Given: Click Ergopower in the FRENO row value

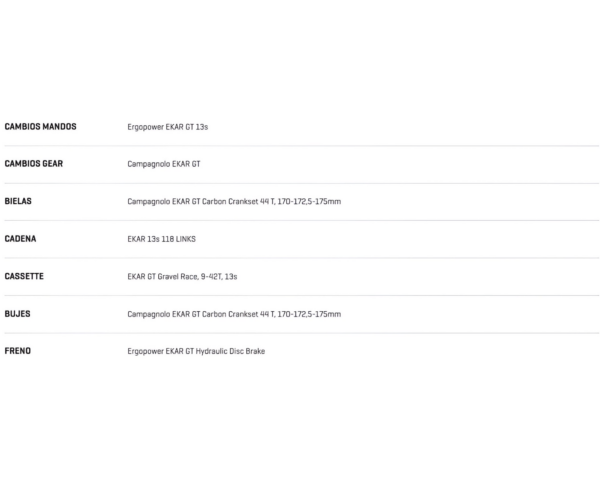Looking at the screenshot, I should pyautogui.click(x=146, y=351).
